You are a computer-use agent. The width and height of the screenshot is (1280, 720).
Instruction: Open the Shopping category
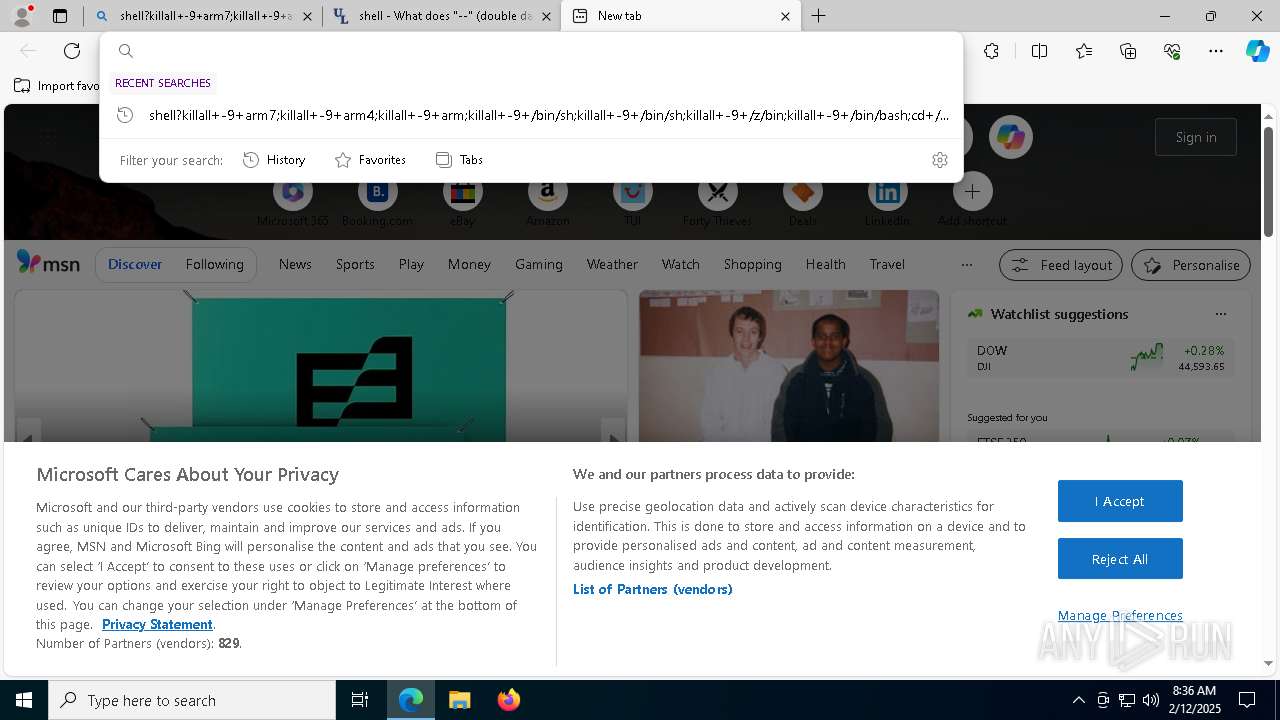pyautogui.click(x=752, y=264)
